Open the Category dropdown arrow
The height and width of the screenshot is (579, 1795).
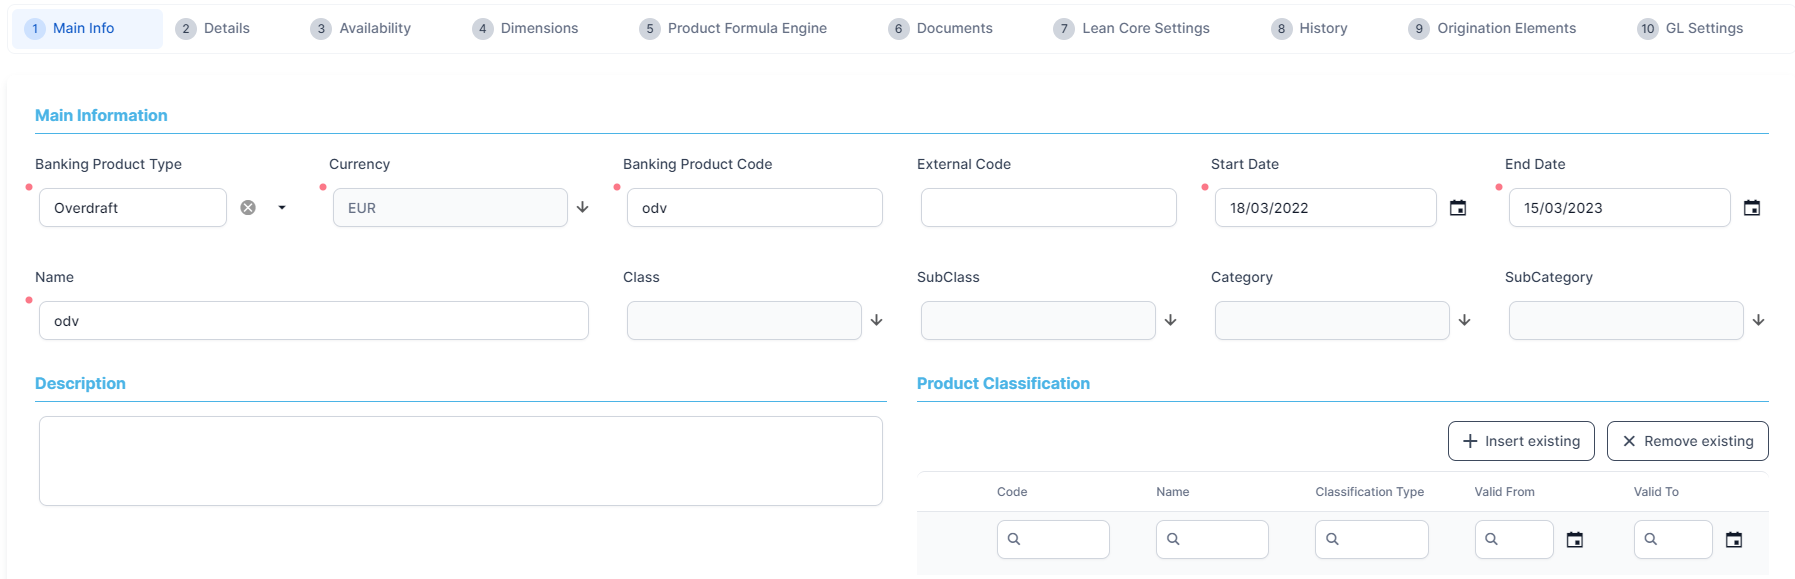tap(1465, 320)
